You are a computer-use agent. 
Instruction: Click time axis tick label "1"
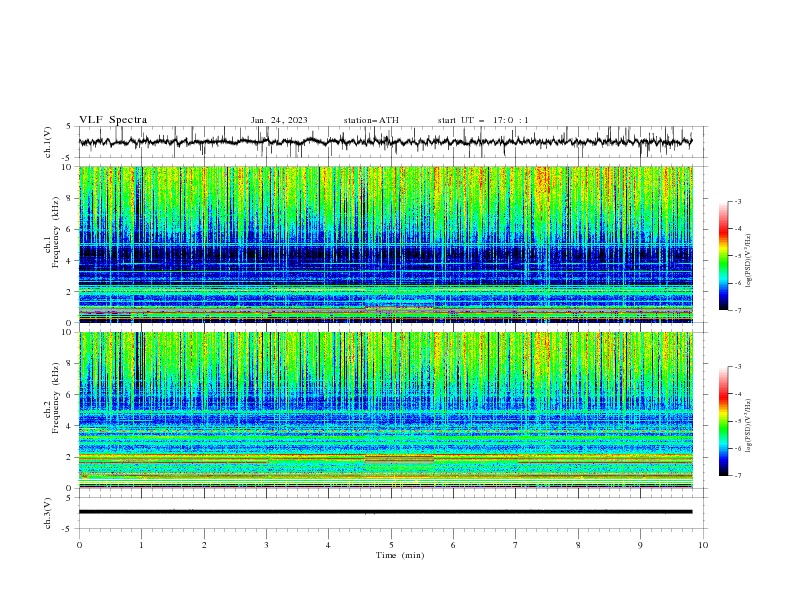tap(141, 545)
